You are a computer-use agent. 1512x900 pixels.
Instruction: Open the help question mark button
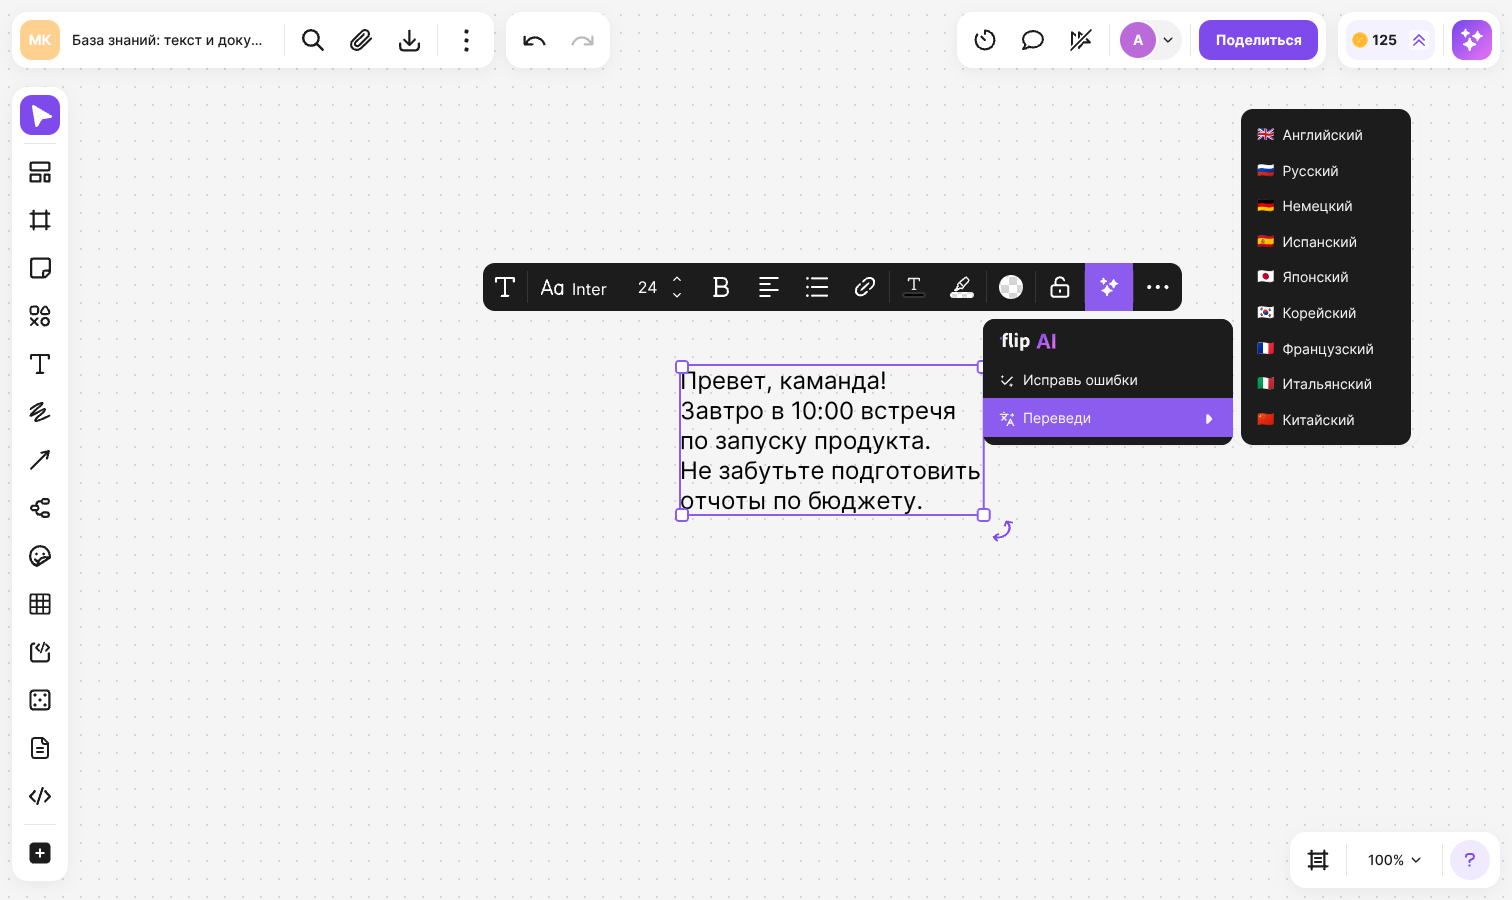click(1470, 860)
